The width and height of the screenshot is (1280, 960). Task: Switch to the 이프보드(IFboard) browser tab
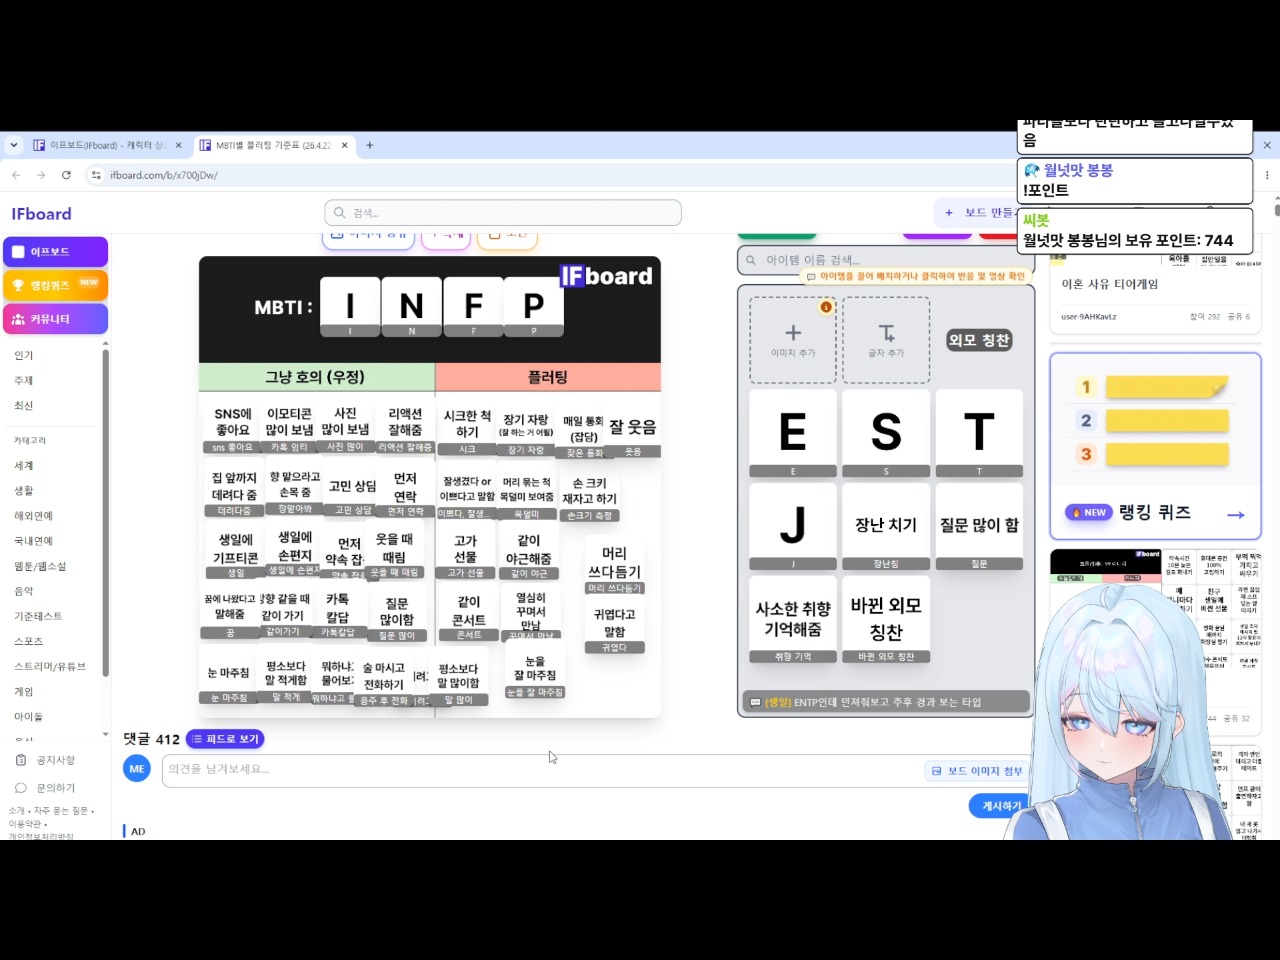pyautogui.click(x=108, y=145)
